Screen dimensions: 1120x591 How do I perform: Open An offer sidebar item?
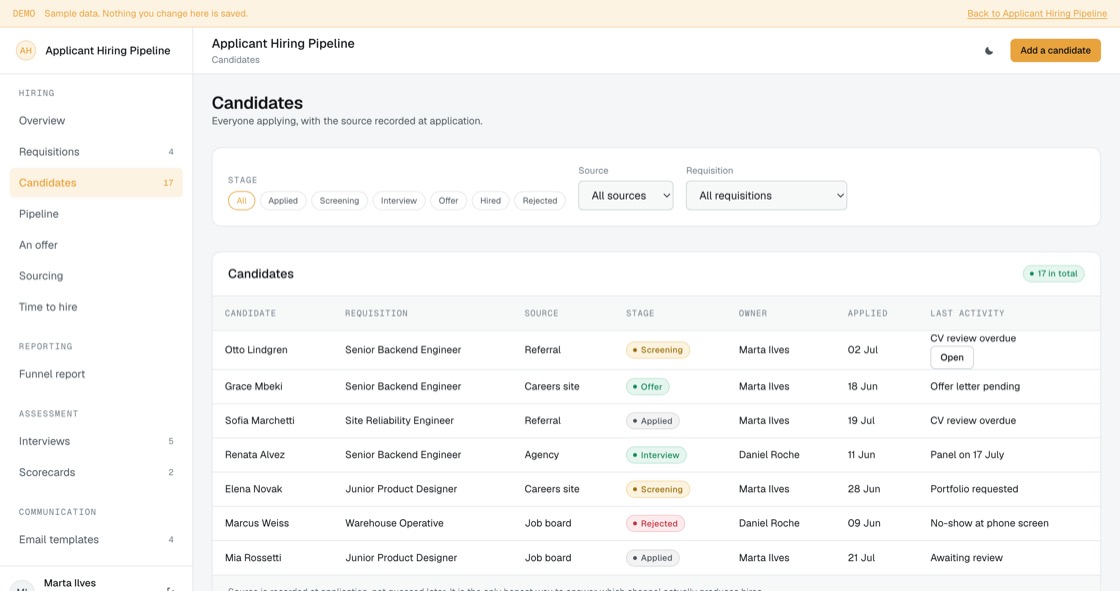[96, 245]
